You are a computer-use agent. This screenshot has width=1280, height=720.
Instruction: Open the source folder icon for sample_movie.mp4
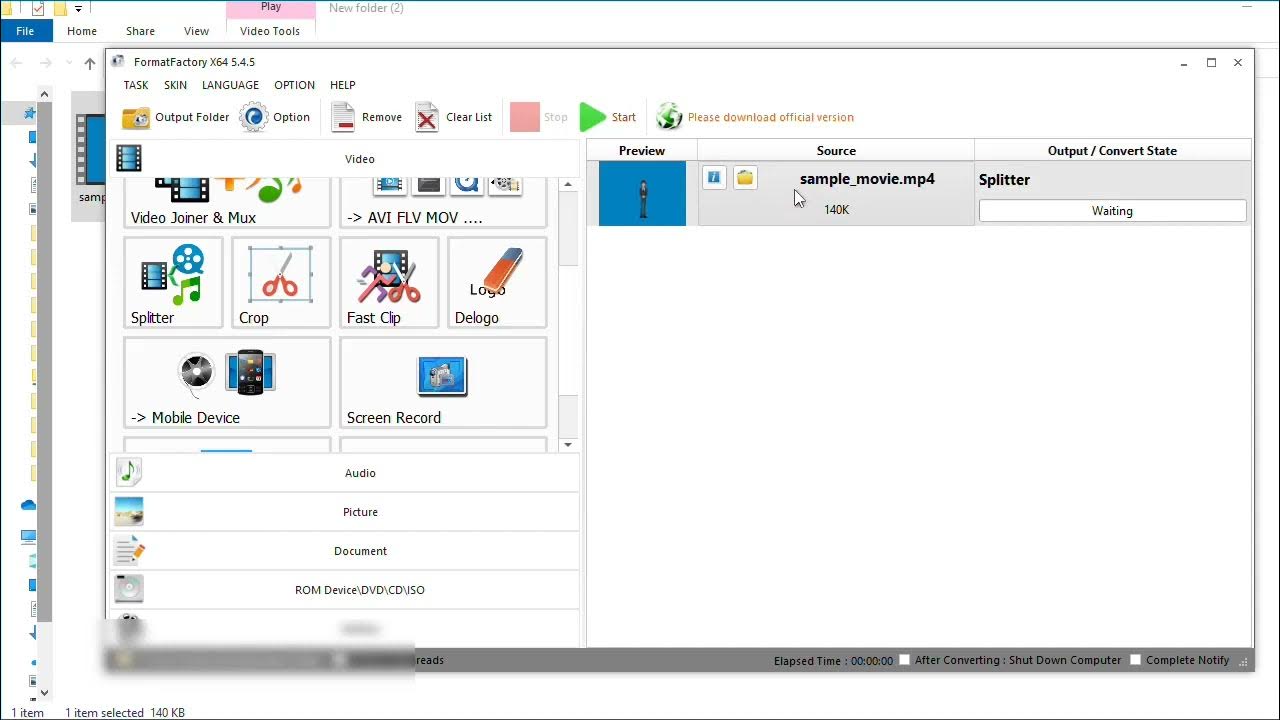pyautogui.click(x=745, y=178)
